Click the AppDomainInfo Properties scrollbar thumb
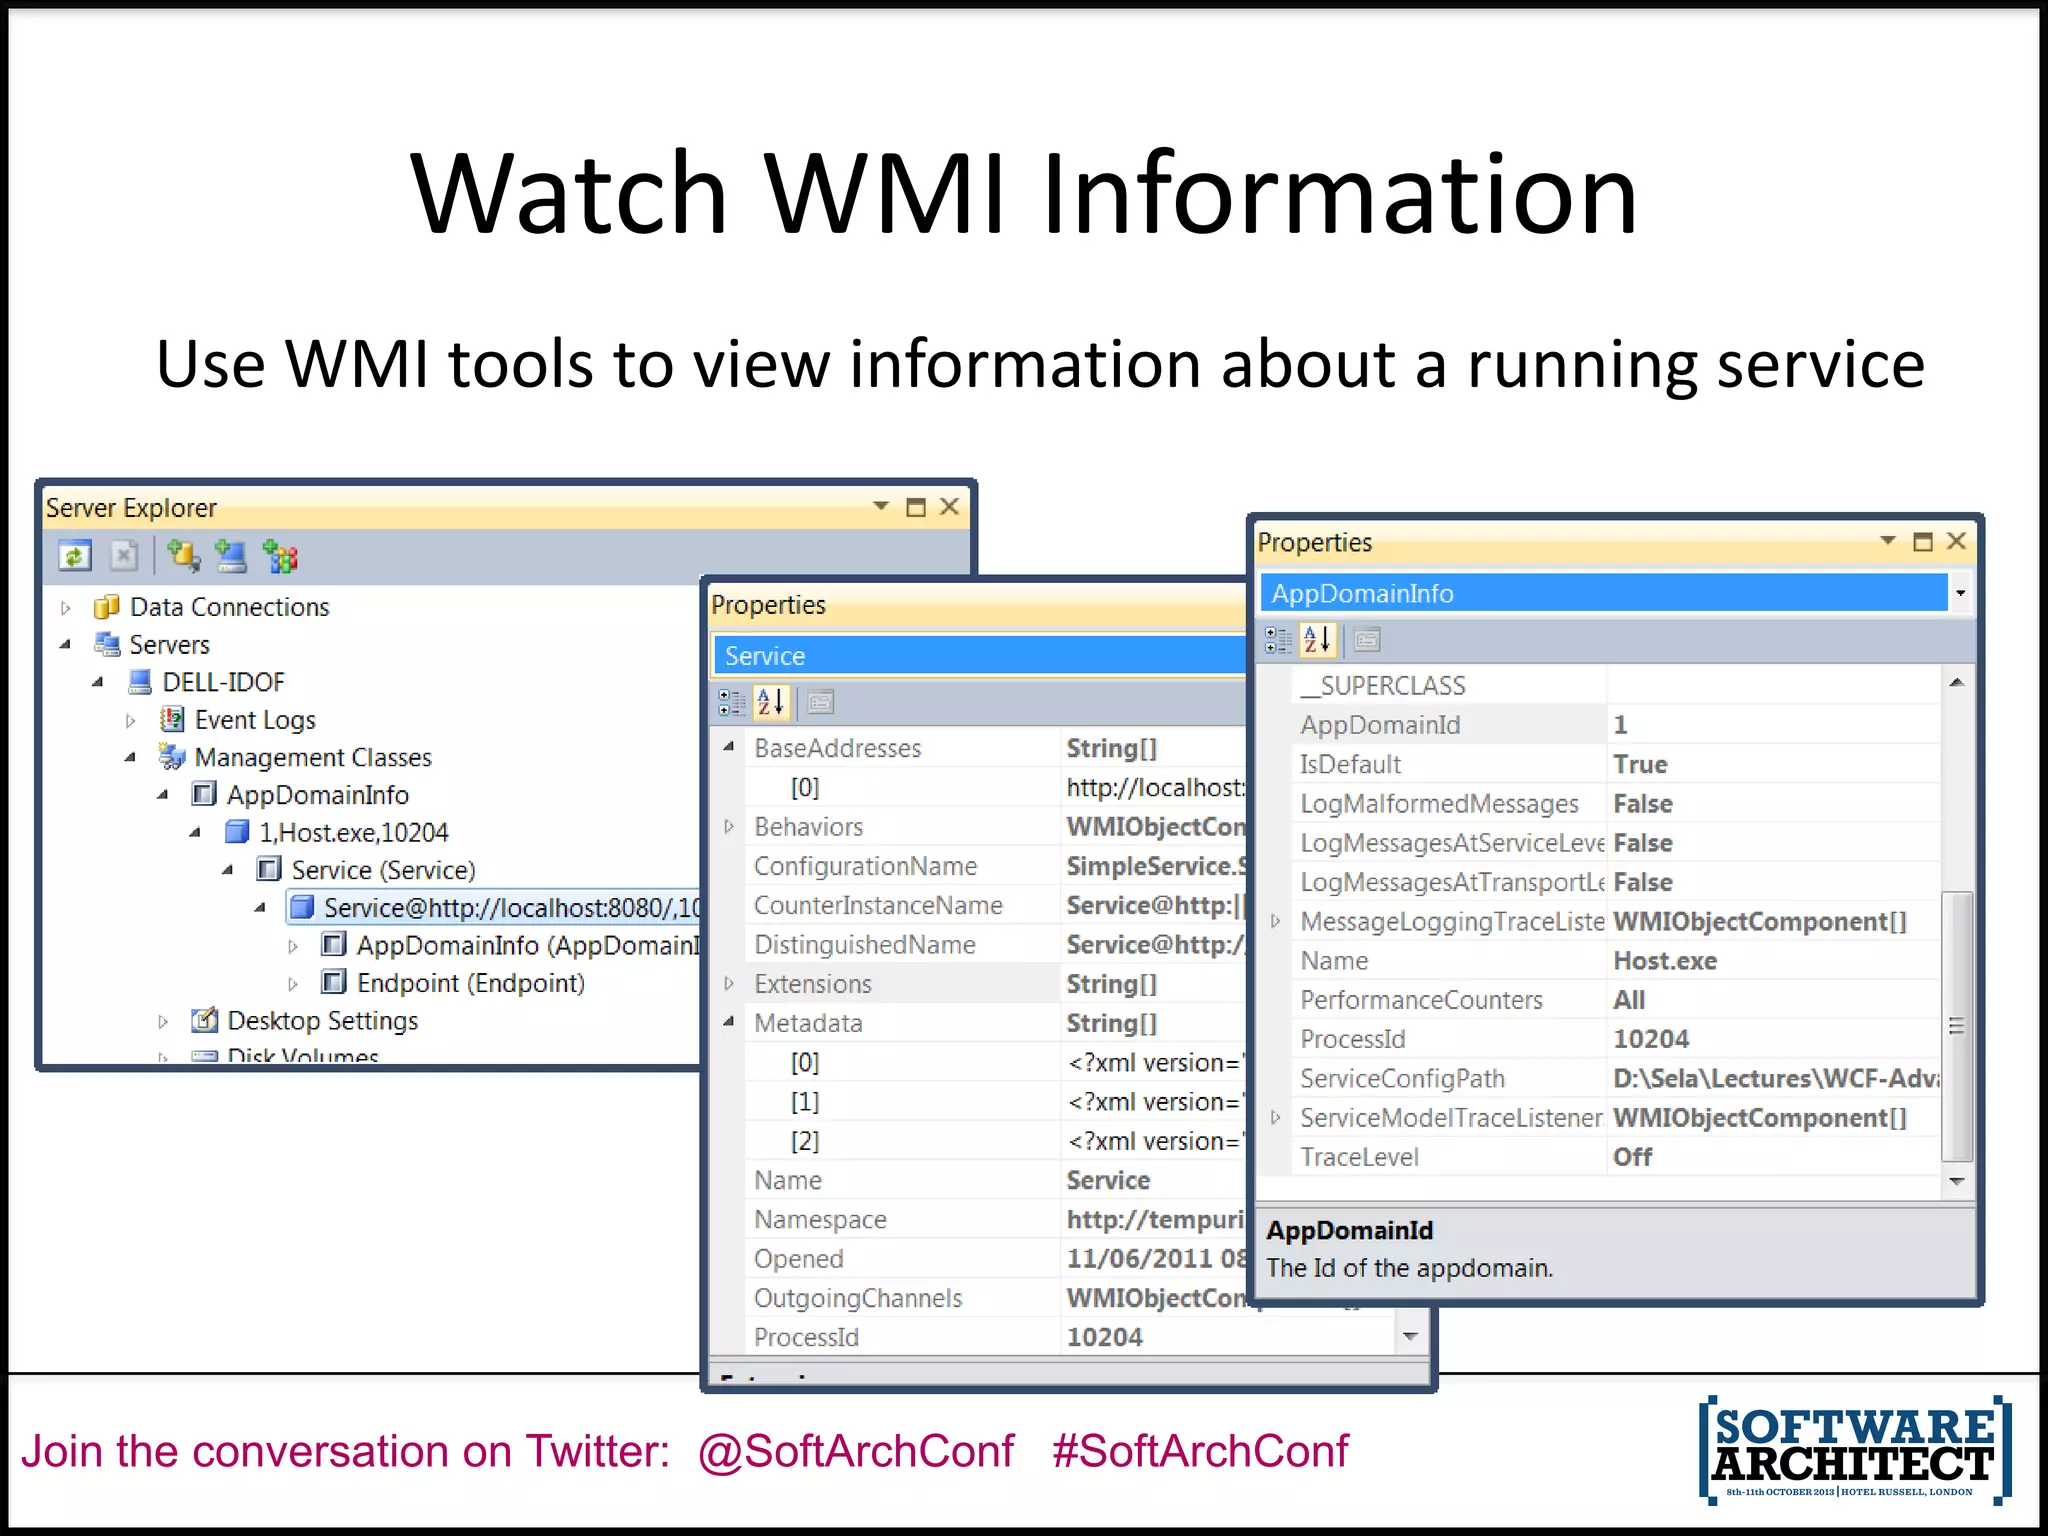Image resolution: width=2048 pixels, height=1536 pixels. click(1957, 1027)
